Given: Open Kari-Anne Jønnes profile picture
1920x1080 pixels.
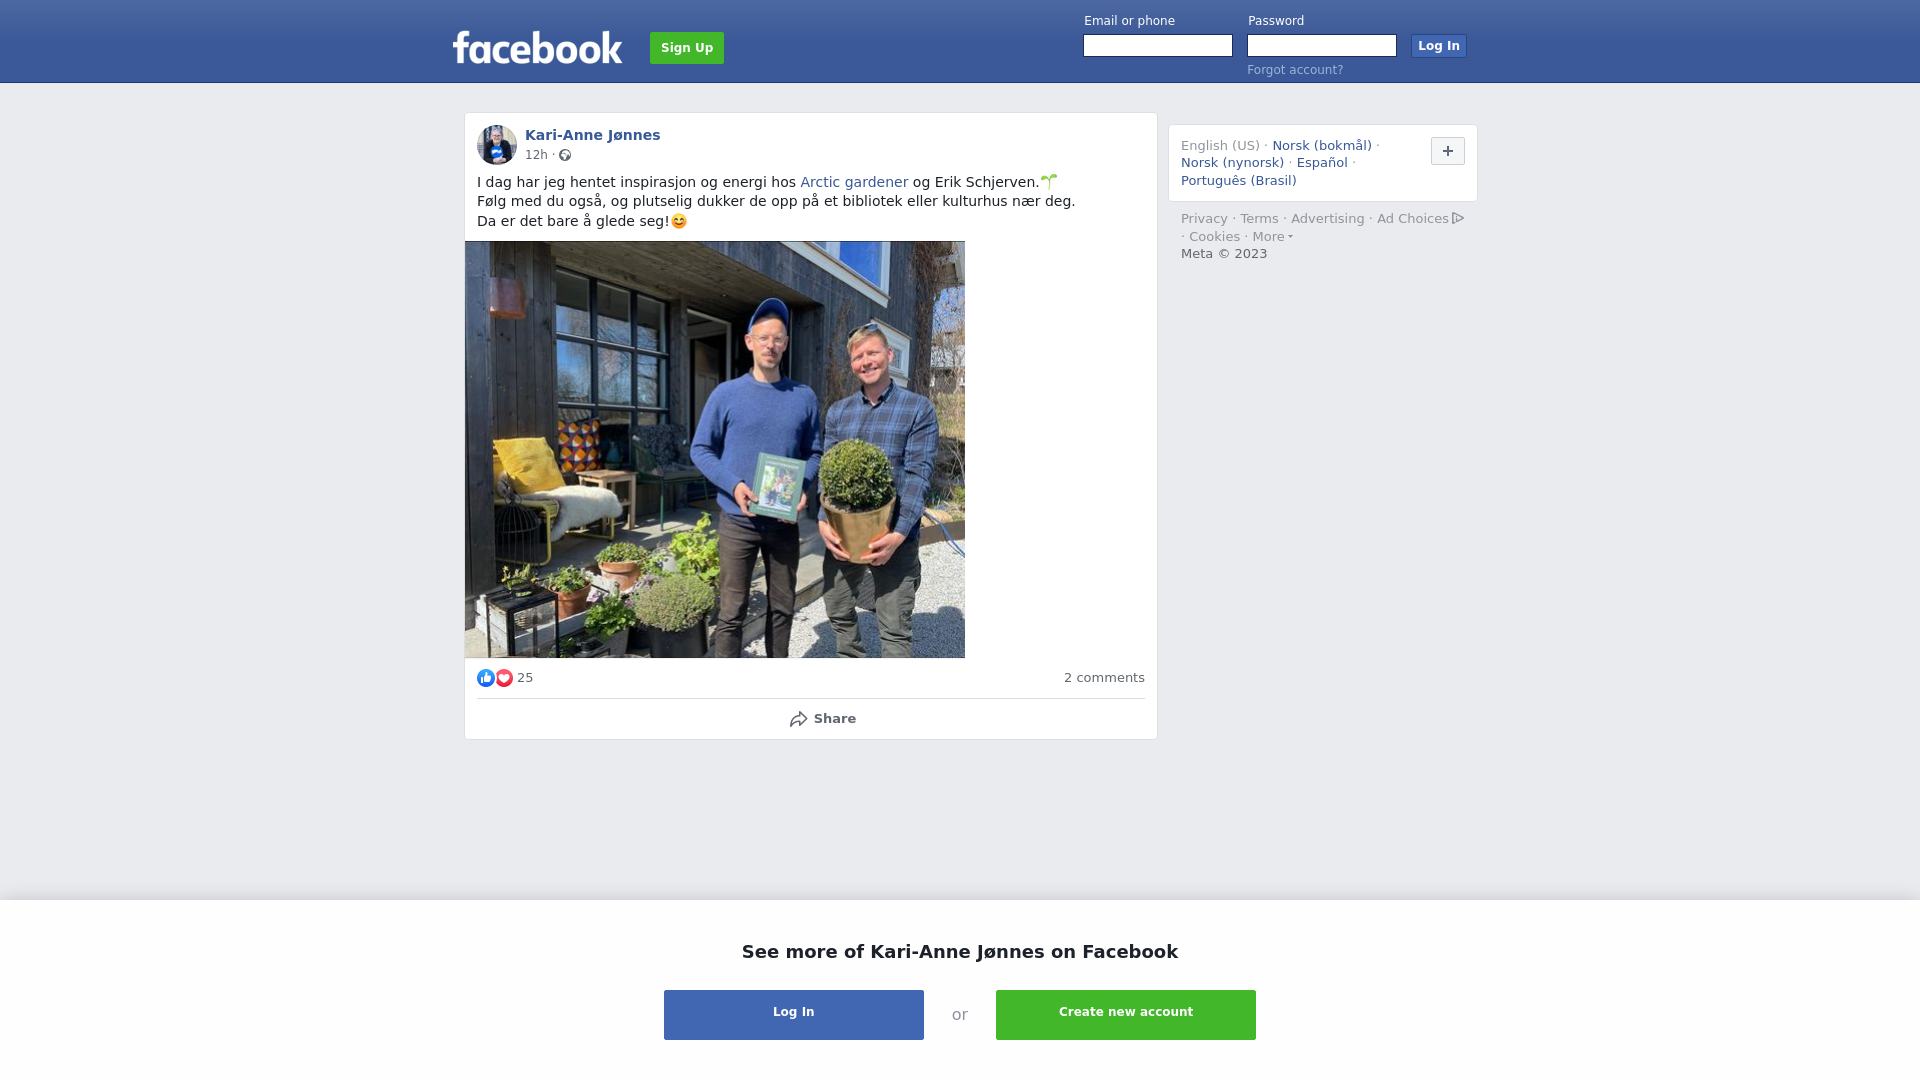Looking at the screenshot, I should pyautogui.click(x=497, y=145).
